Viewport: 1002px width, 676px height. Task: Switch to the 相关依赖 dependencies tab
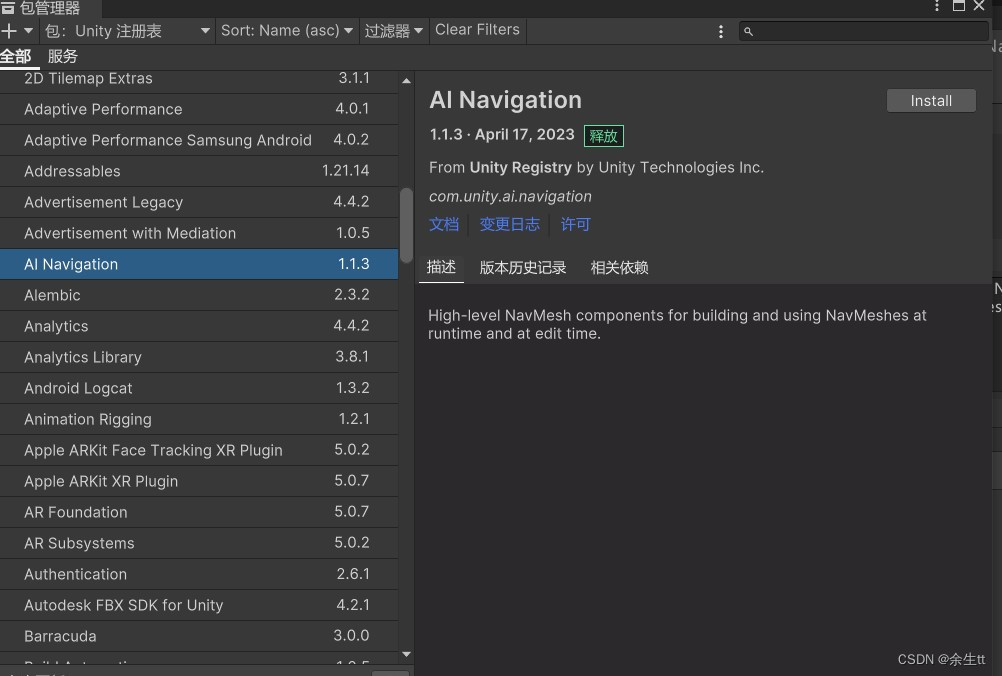(619, 268)
